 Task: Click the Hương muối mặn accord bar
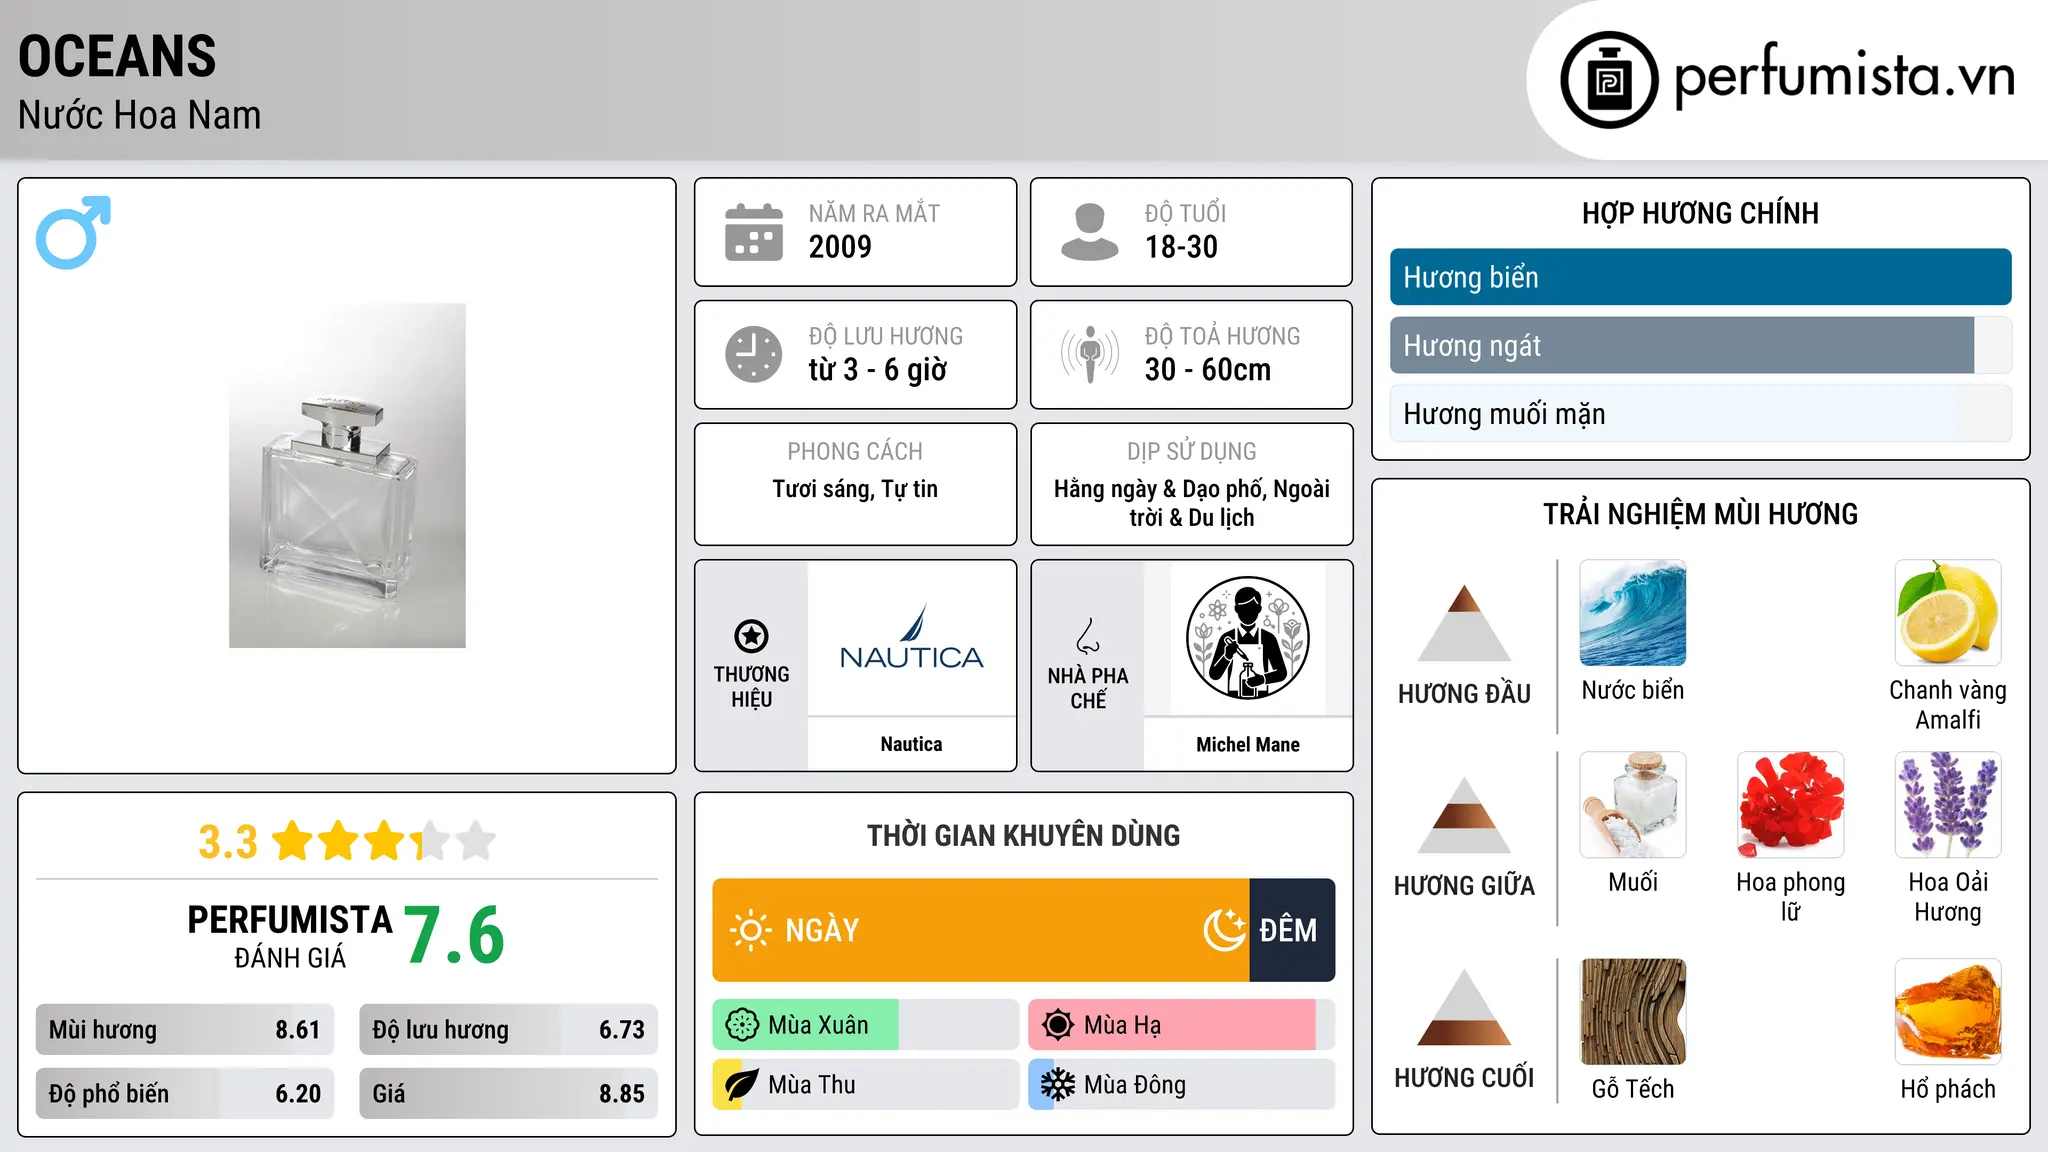click(x=1700, y=414)
